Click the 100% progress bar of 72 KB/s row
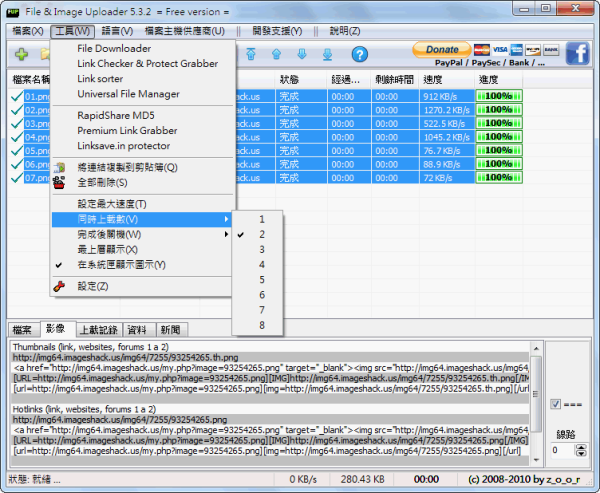The image size is (600, 493). tap(499, 178)
